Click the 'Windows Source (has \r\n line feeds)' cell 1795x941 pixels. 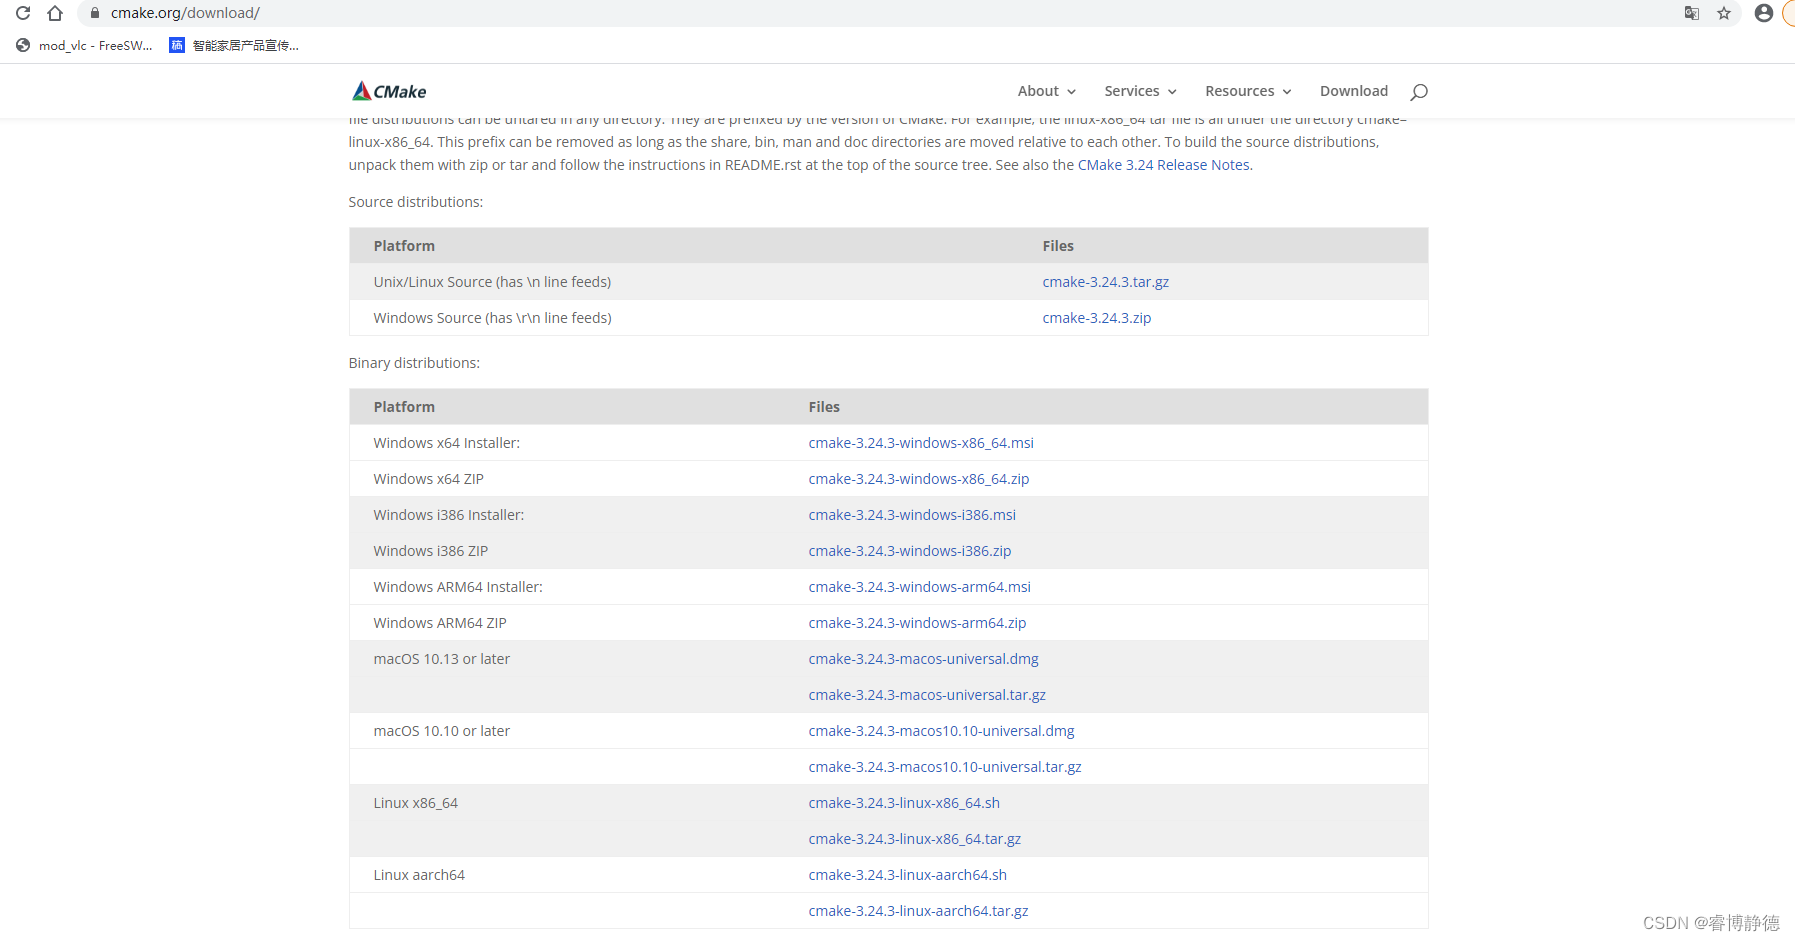coord(493,318)
